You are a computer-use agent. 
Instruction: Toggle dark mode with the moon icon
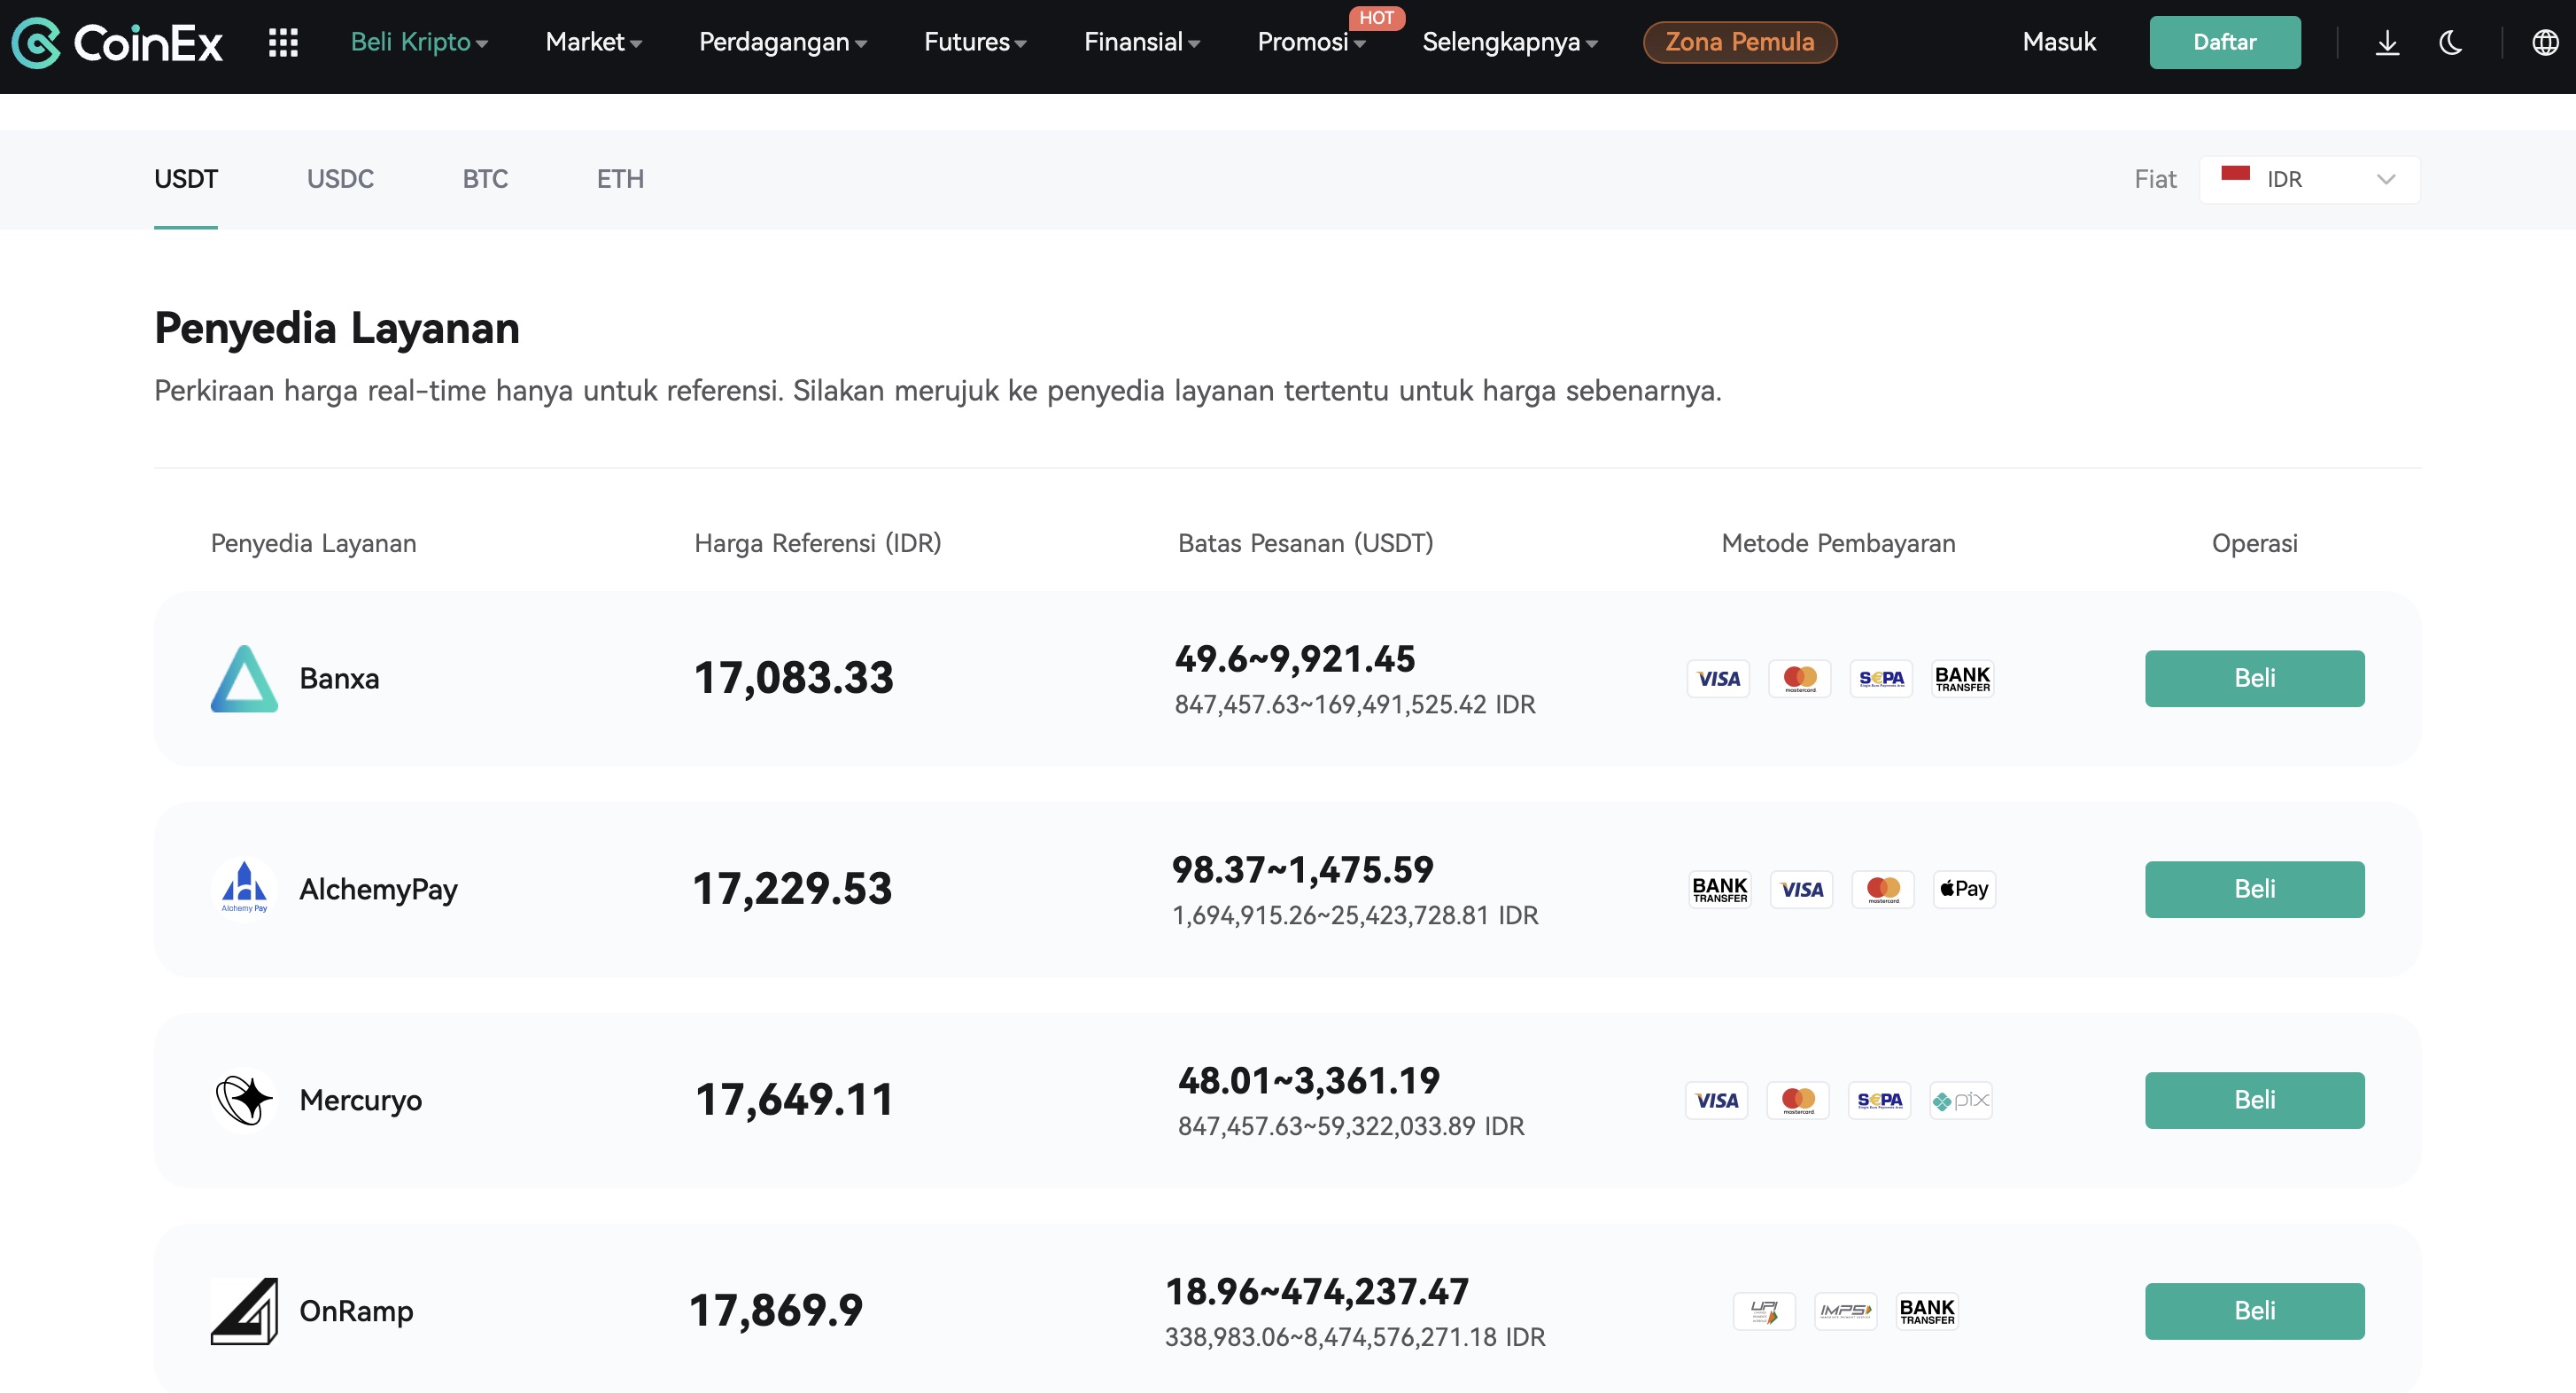[2452, 42]
